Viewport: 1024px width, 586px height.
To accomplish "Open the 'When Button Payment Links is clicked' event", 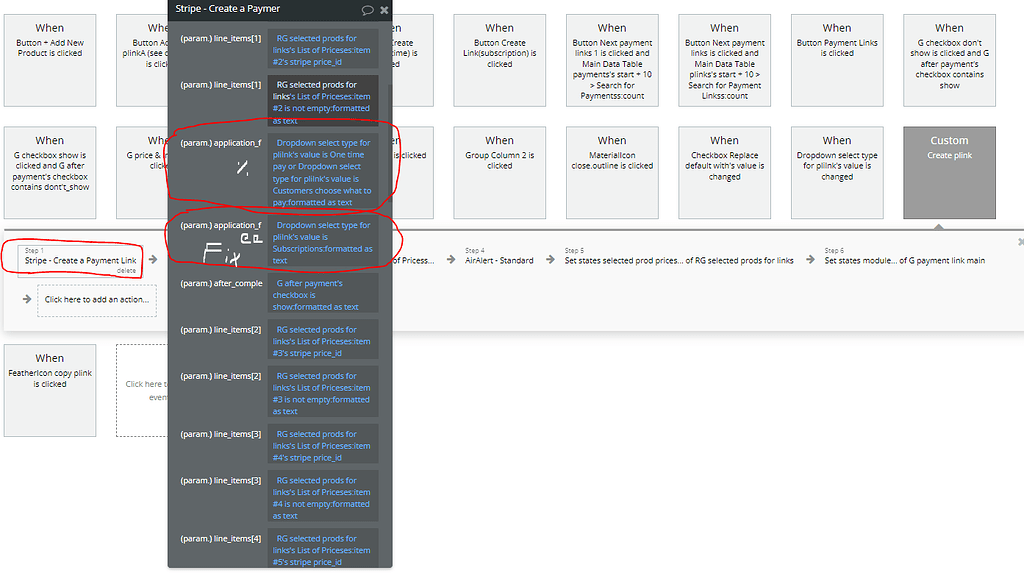I will [x=837, y=60].
